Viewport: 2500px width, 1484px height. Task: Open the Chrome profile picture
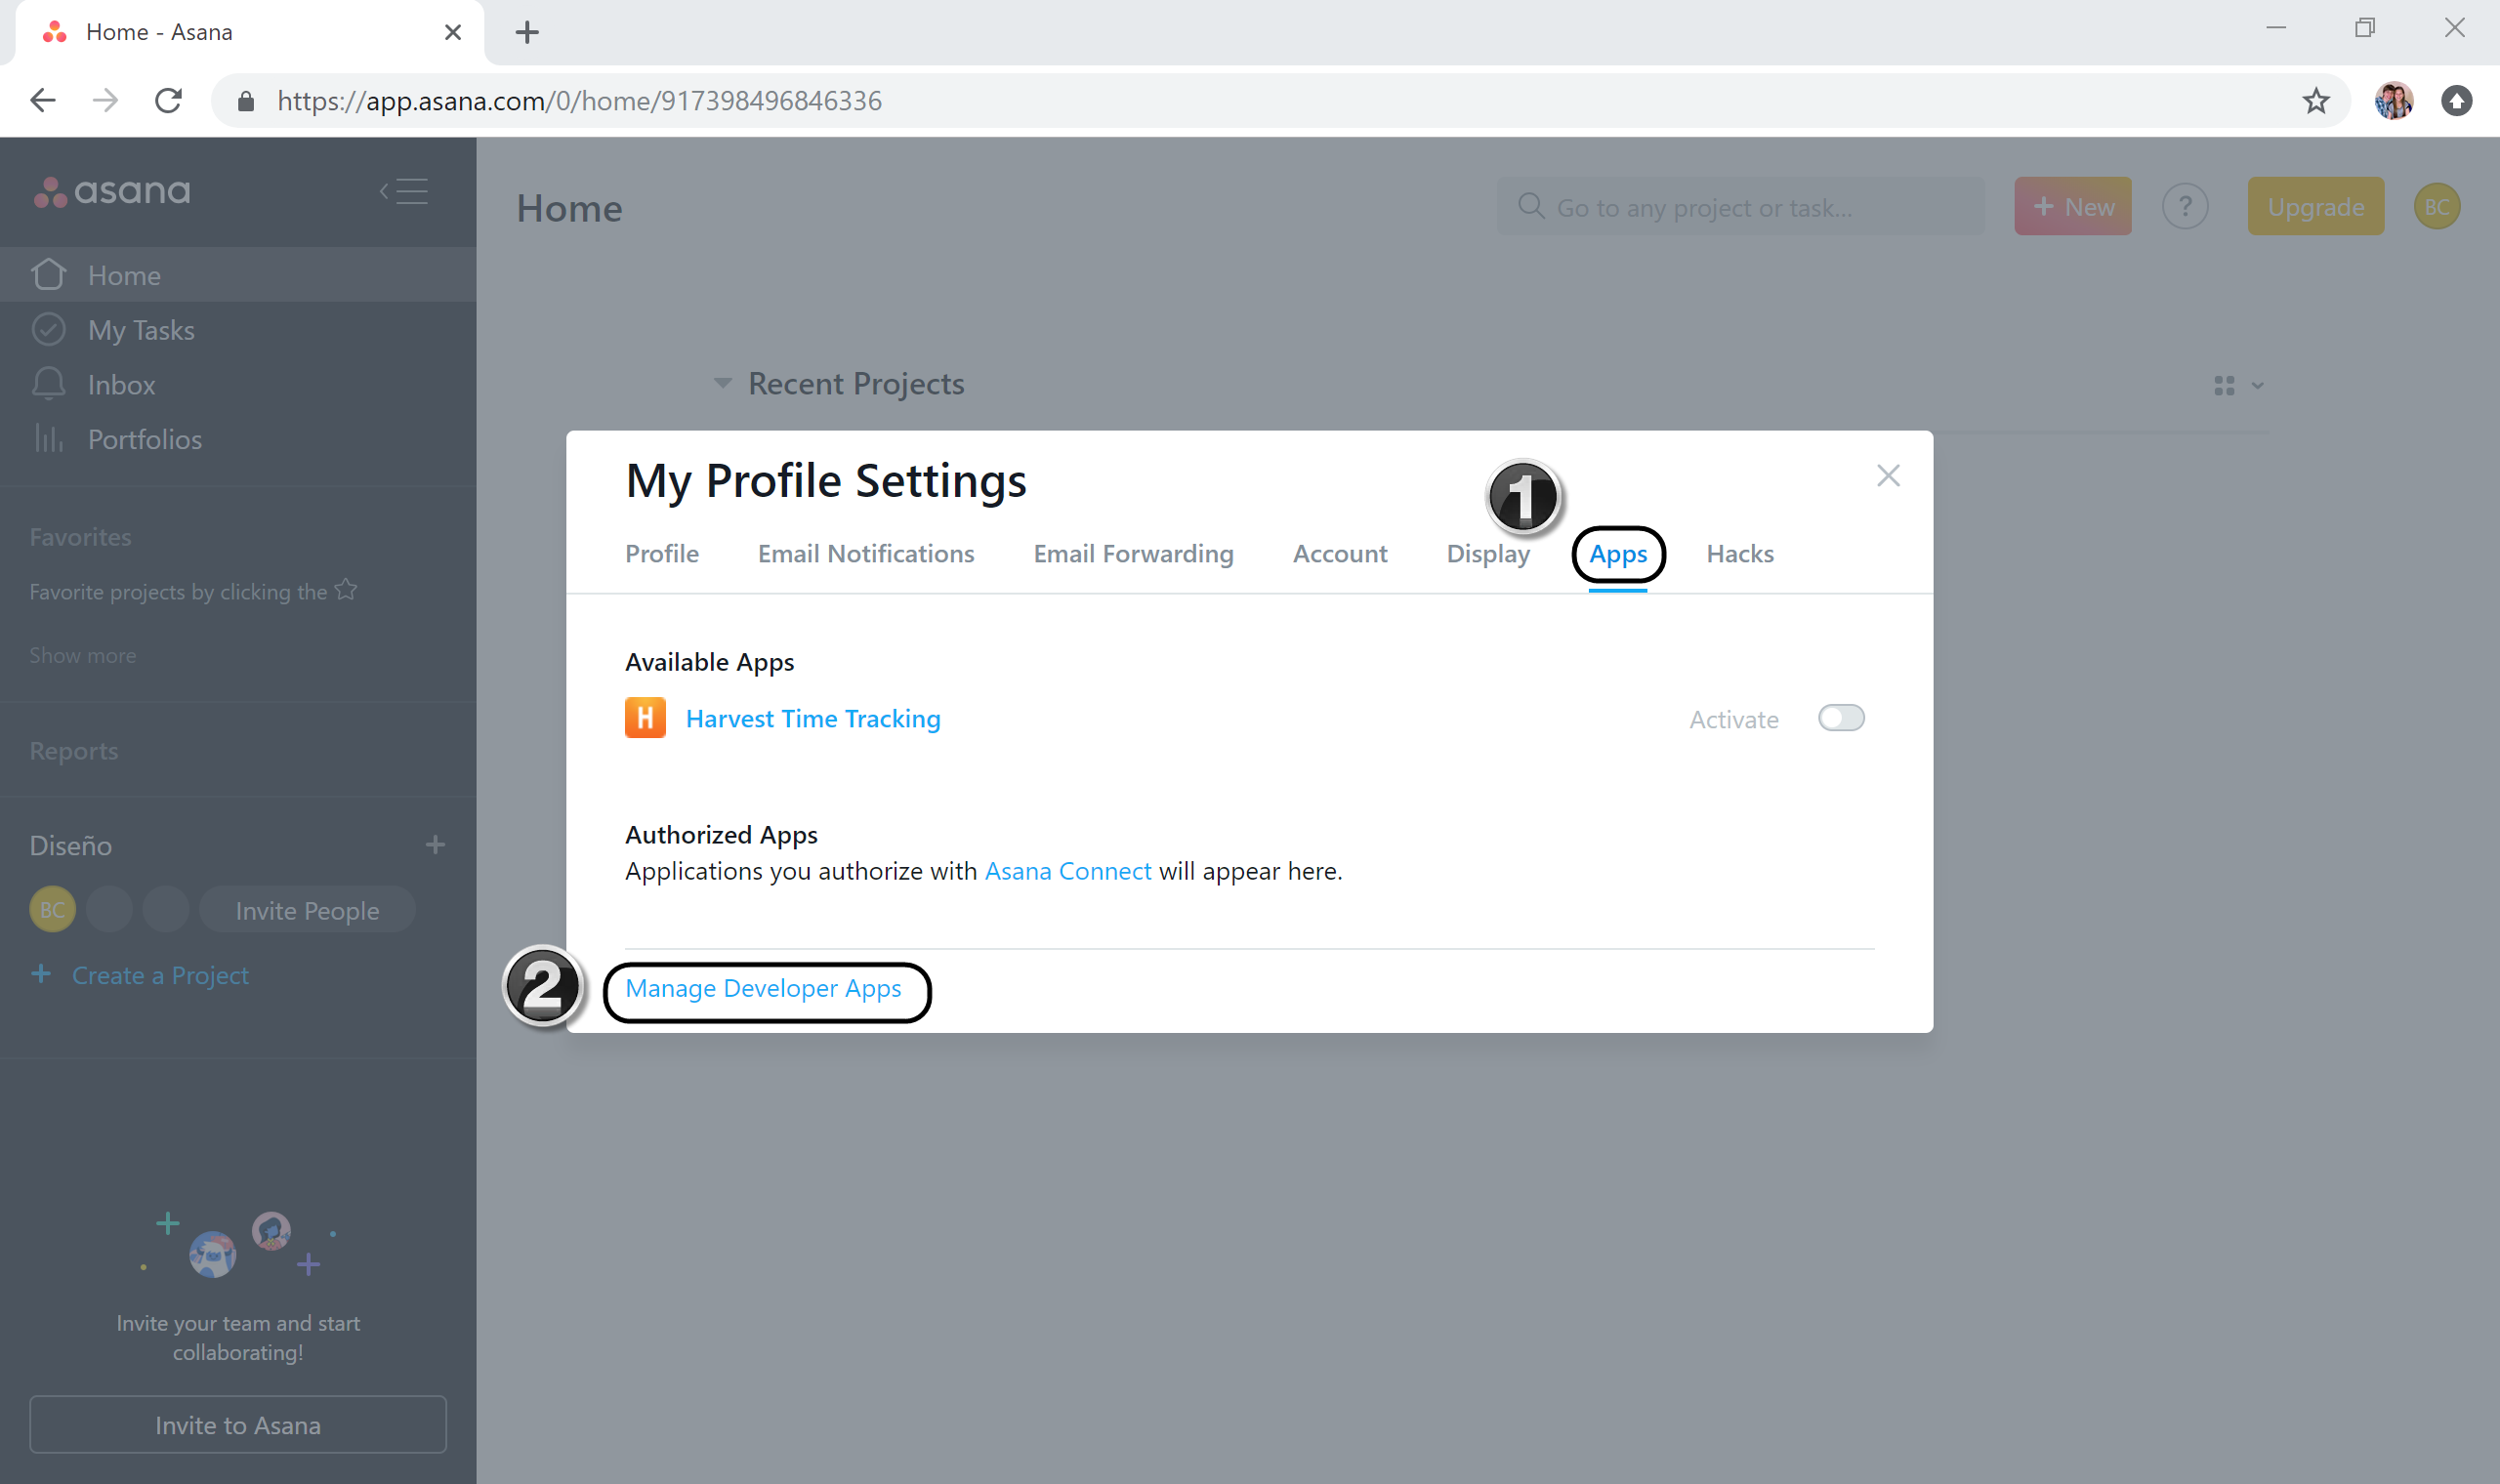coord(2393,100)
